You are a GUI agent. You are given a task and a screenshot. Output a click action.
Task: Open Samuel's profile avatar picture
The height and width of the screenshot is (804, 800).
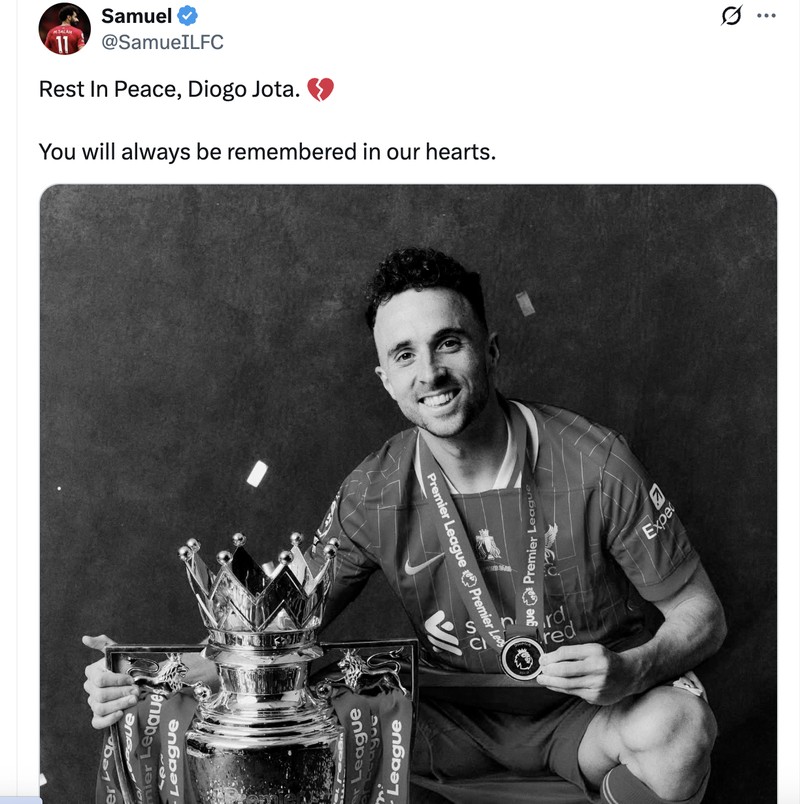pyautogui.click(x=65, y=28)
